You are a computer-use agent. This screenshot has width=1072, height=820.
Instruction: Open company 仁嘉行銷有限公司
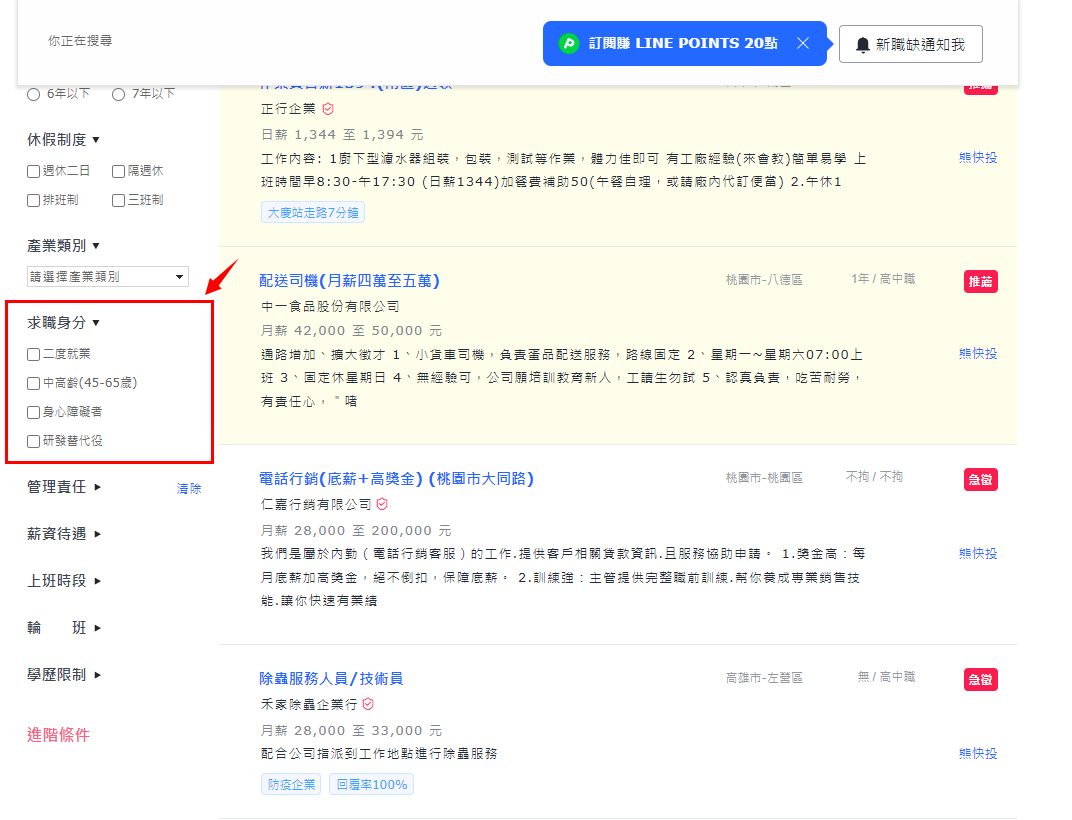pos(316,504)
